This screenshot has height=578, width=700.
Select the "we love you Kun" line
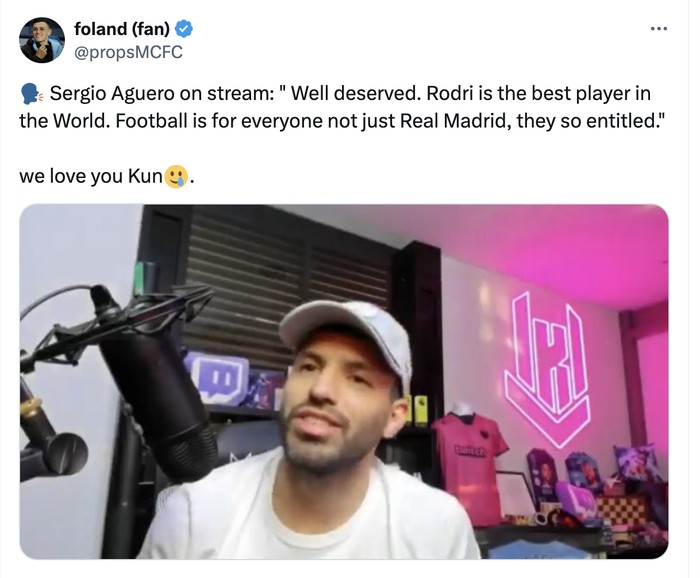[90, 176]
